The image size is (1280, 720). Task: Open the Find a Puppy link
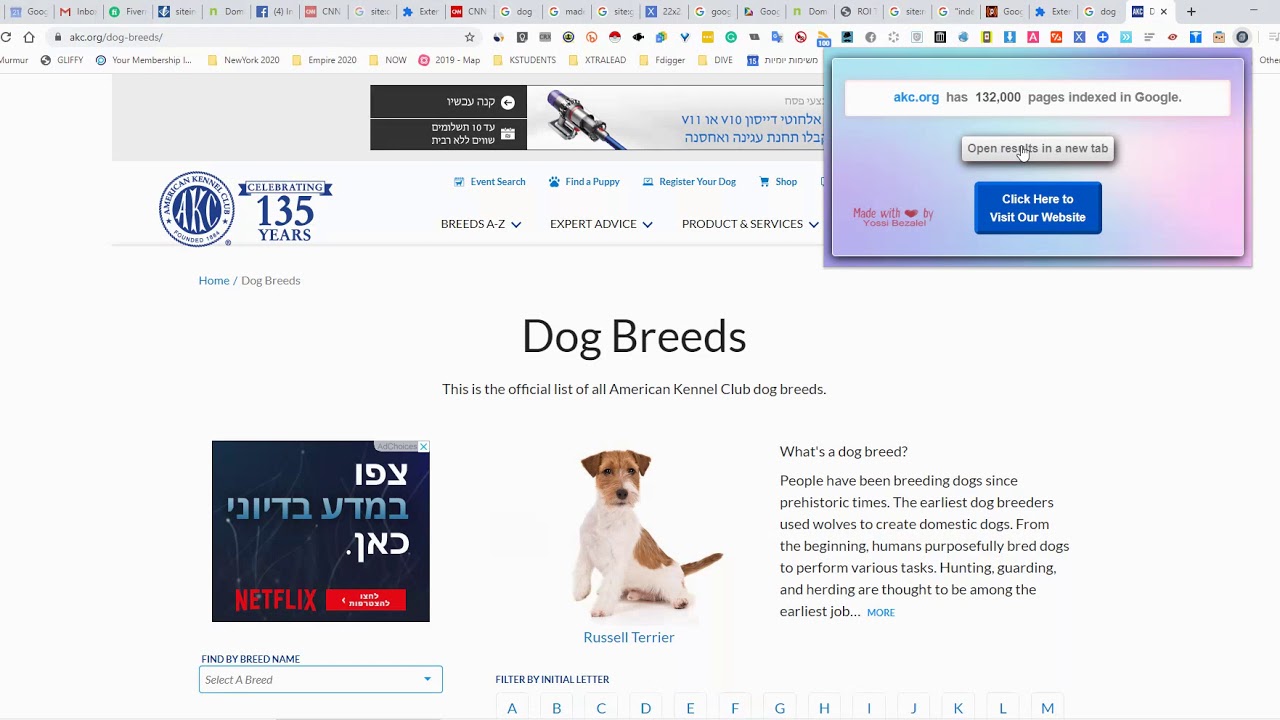click(592, 182)
